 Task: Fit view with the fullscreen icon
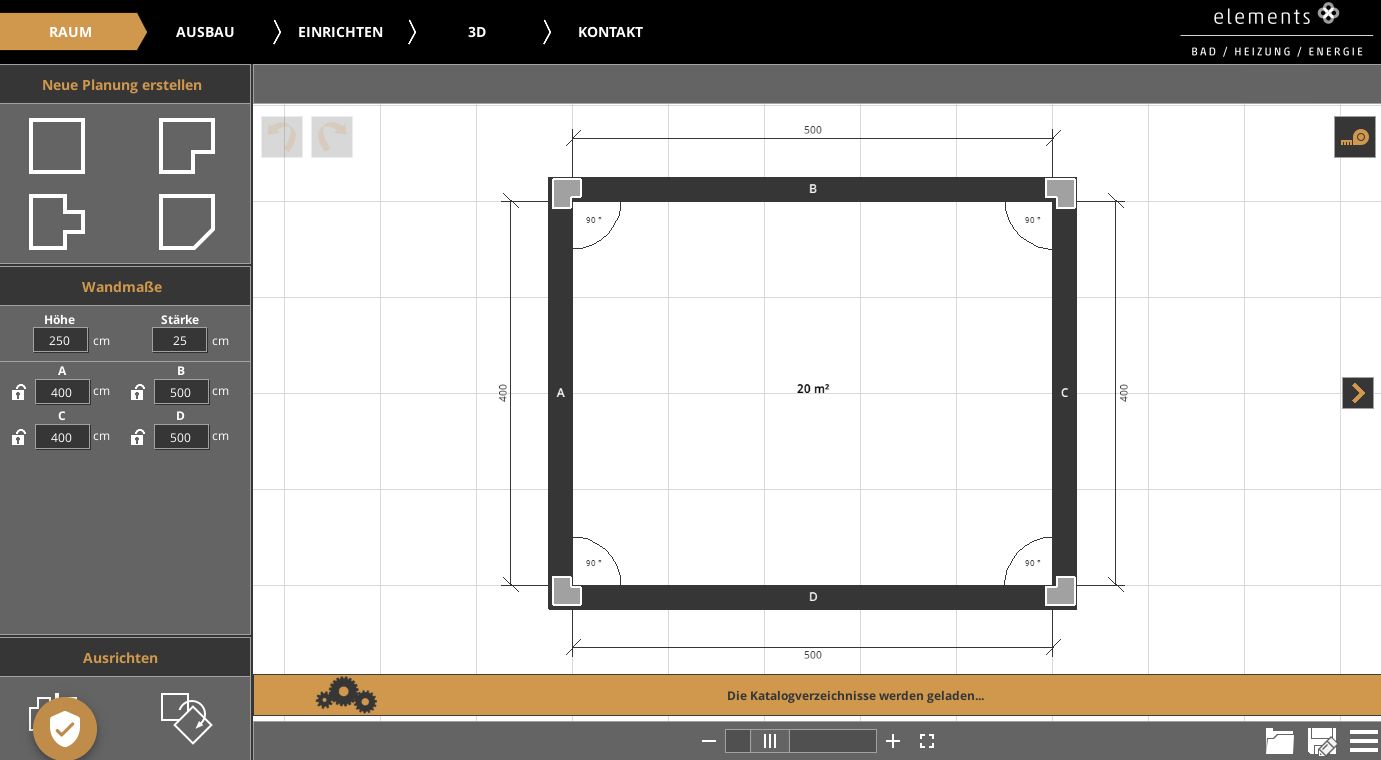coord(926,741)
